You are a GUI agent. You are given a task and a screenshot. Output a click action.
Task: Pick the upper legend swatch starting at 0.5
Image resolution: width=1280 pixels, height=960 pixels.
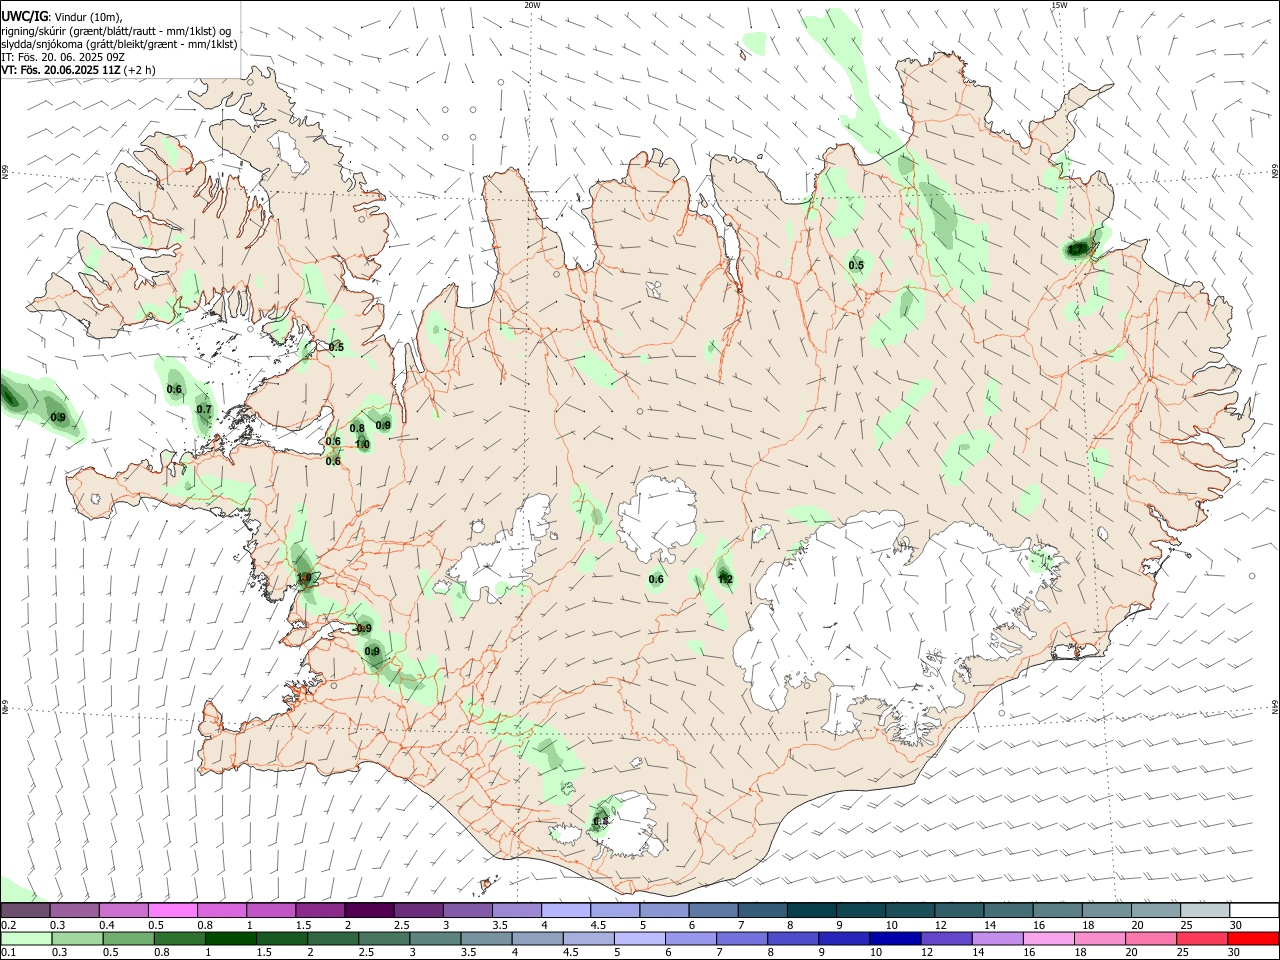172,911
